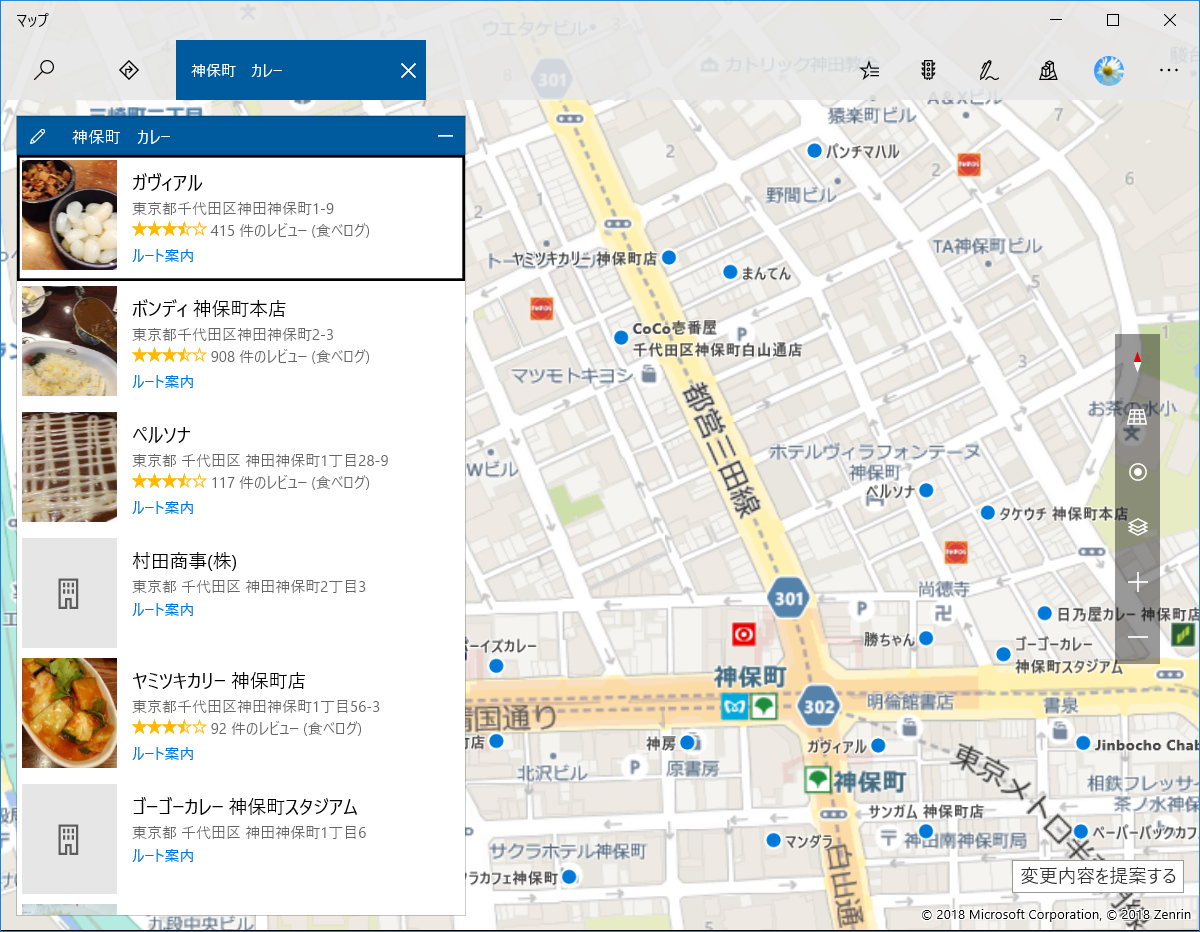Collapse the search results panel
The image size is (1200, 932).
click(449, 135)
